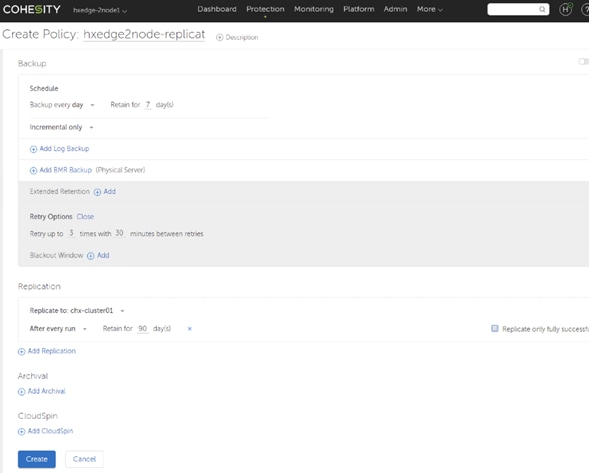
Task: Open the Platform menu
Action: 359,9
